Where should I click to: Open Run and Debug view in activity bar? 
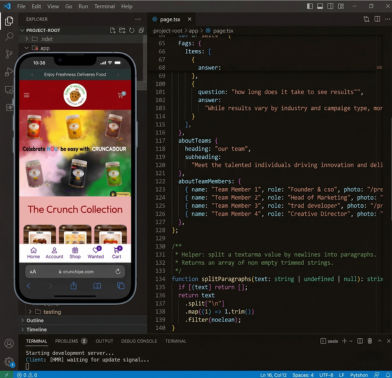[9, 72]
